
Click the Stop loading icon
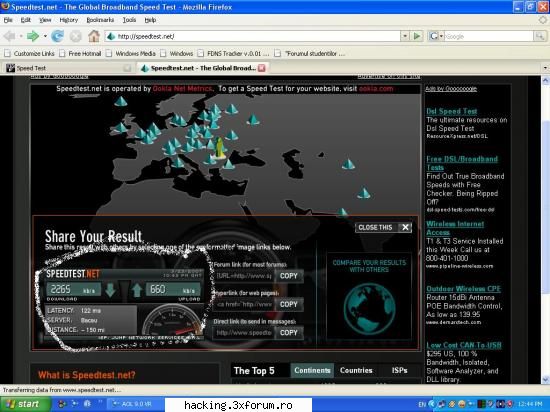point(75,36)
